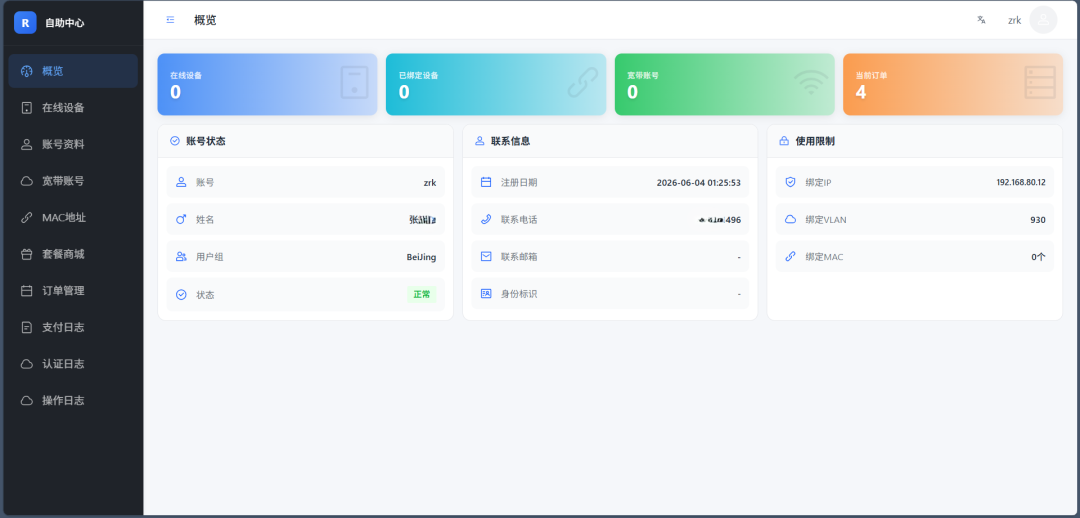
Task: Click the wifi icon on 宽带账号 card
Action: 811,83
